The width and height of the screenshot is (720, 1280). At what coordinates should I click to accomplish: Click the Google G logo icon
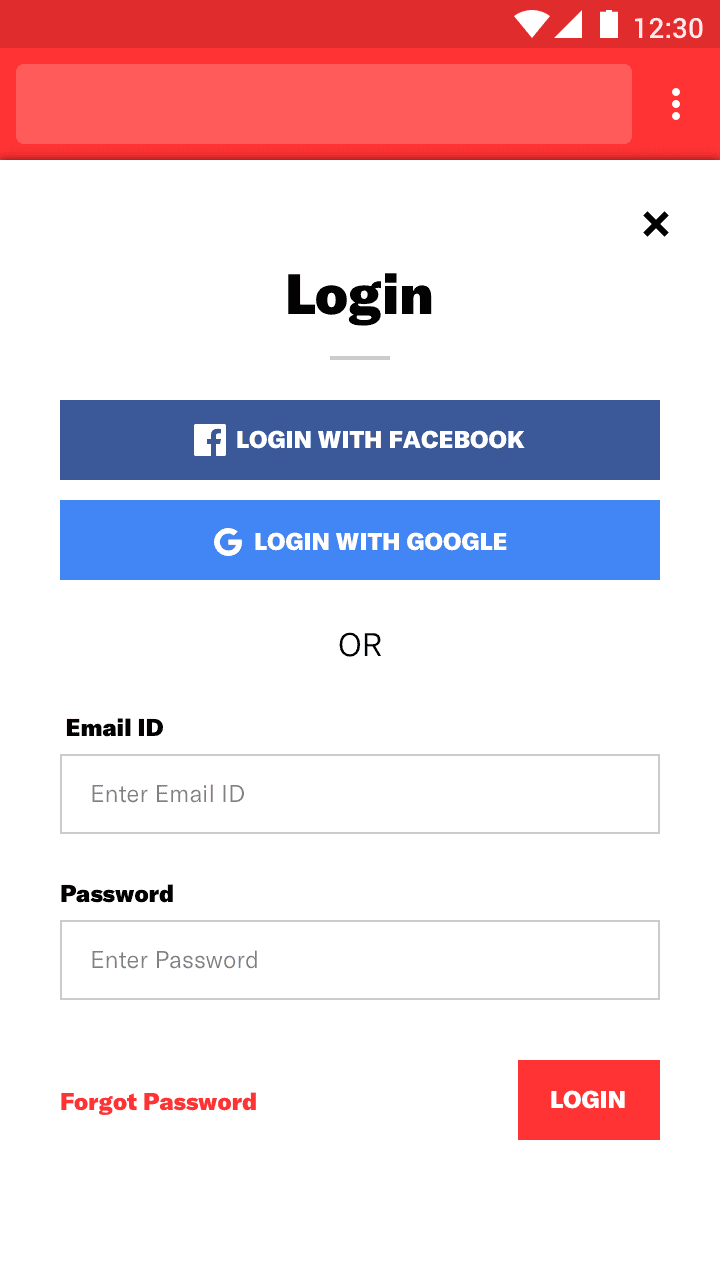(228, 542)
